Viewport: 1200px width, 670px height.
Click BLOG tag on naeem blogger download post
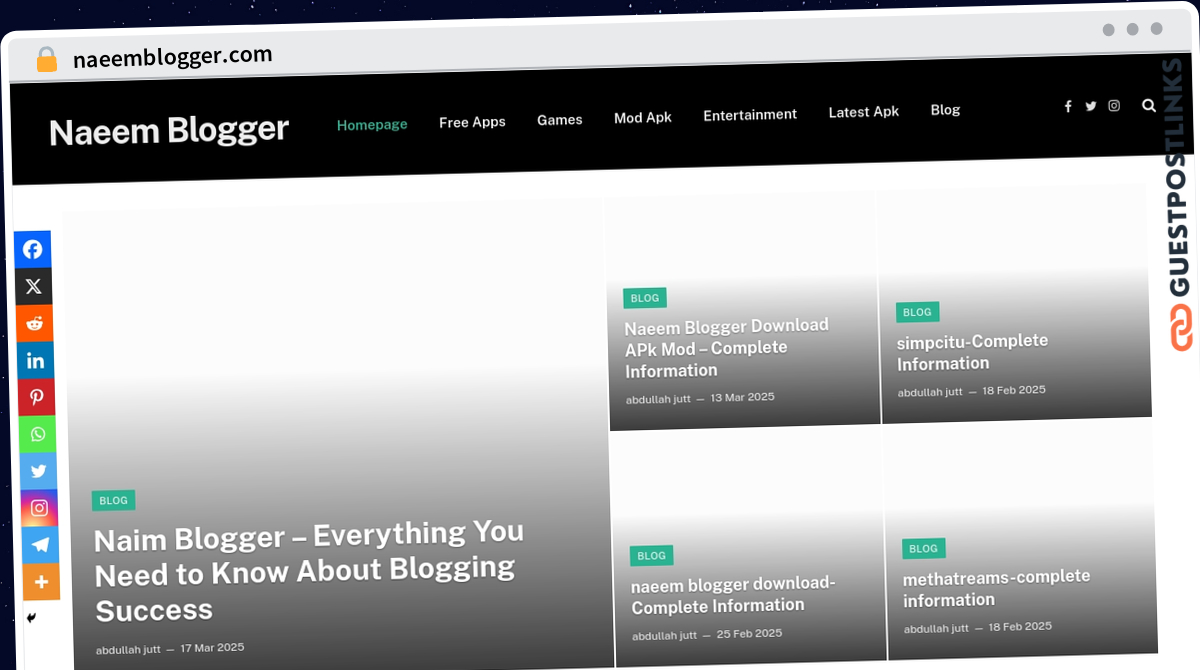coord(651,556)
